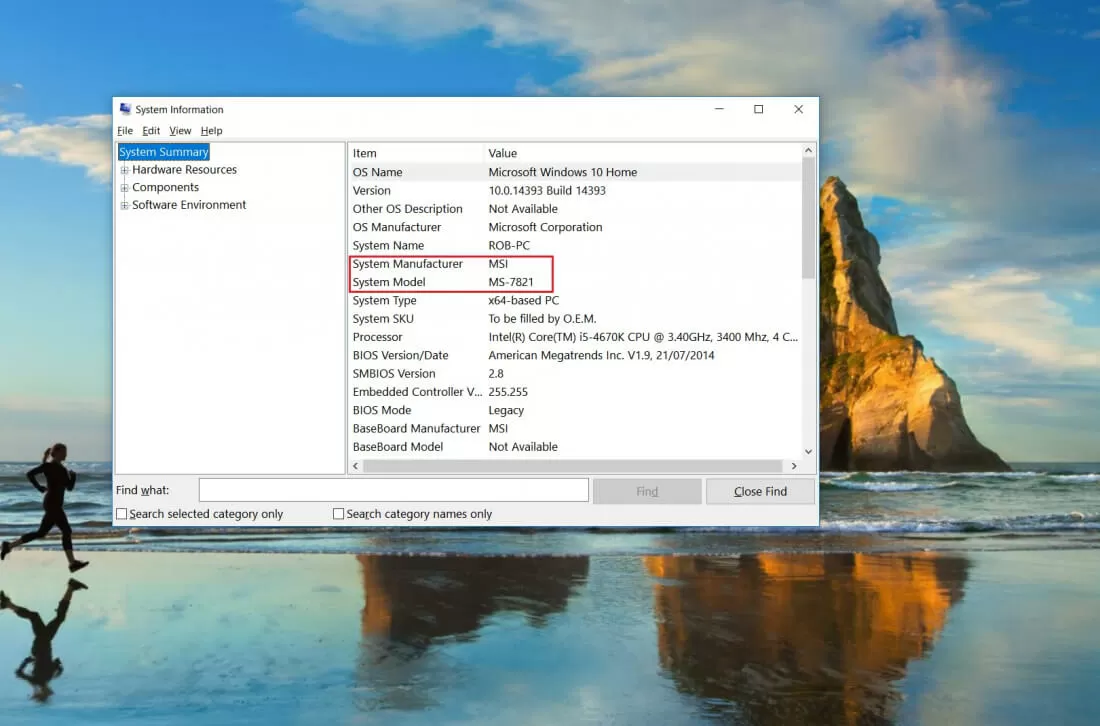Select the OS Name row
The image size is (1100, 726).
[x=575, y=172]
